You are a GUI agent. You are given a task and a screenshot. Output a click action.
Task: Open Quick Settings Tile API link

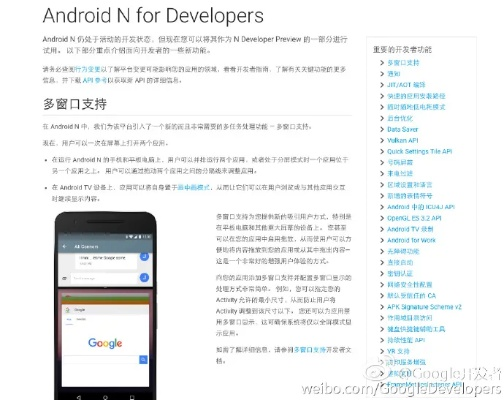tap(419, 151)
